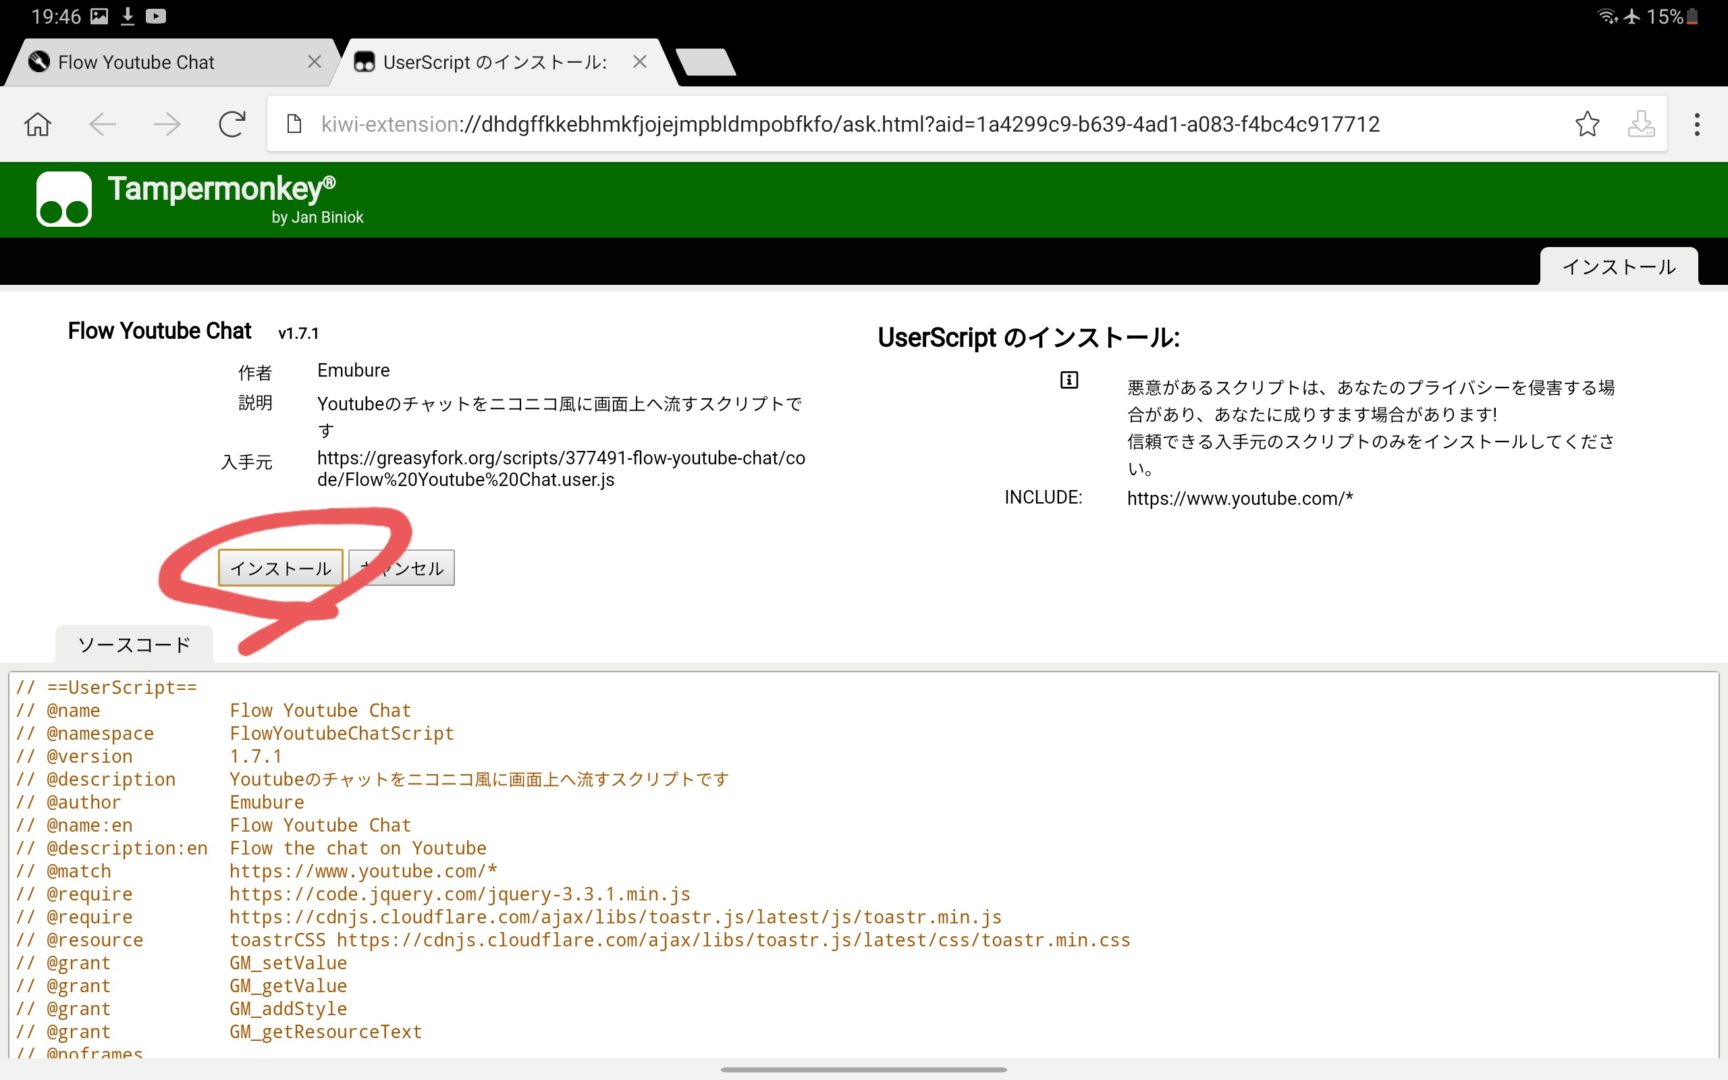1728x1080 pixels.
Task: Click the version label v1.7.1
Action: [x=298, y=333]
